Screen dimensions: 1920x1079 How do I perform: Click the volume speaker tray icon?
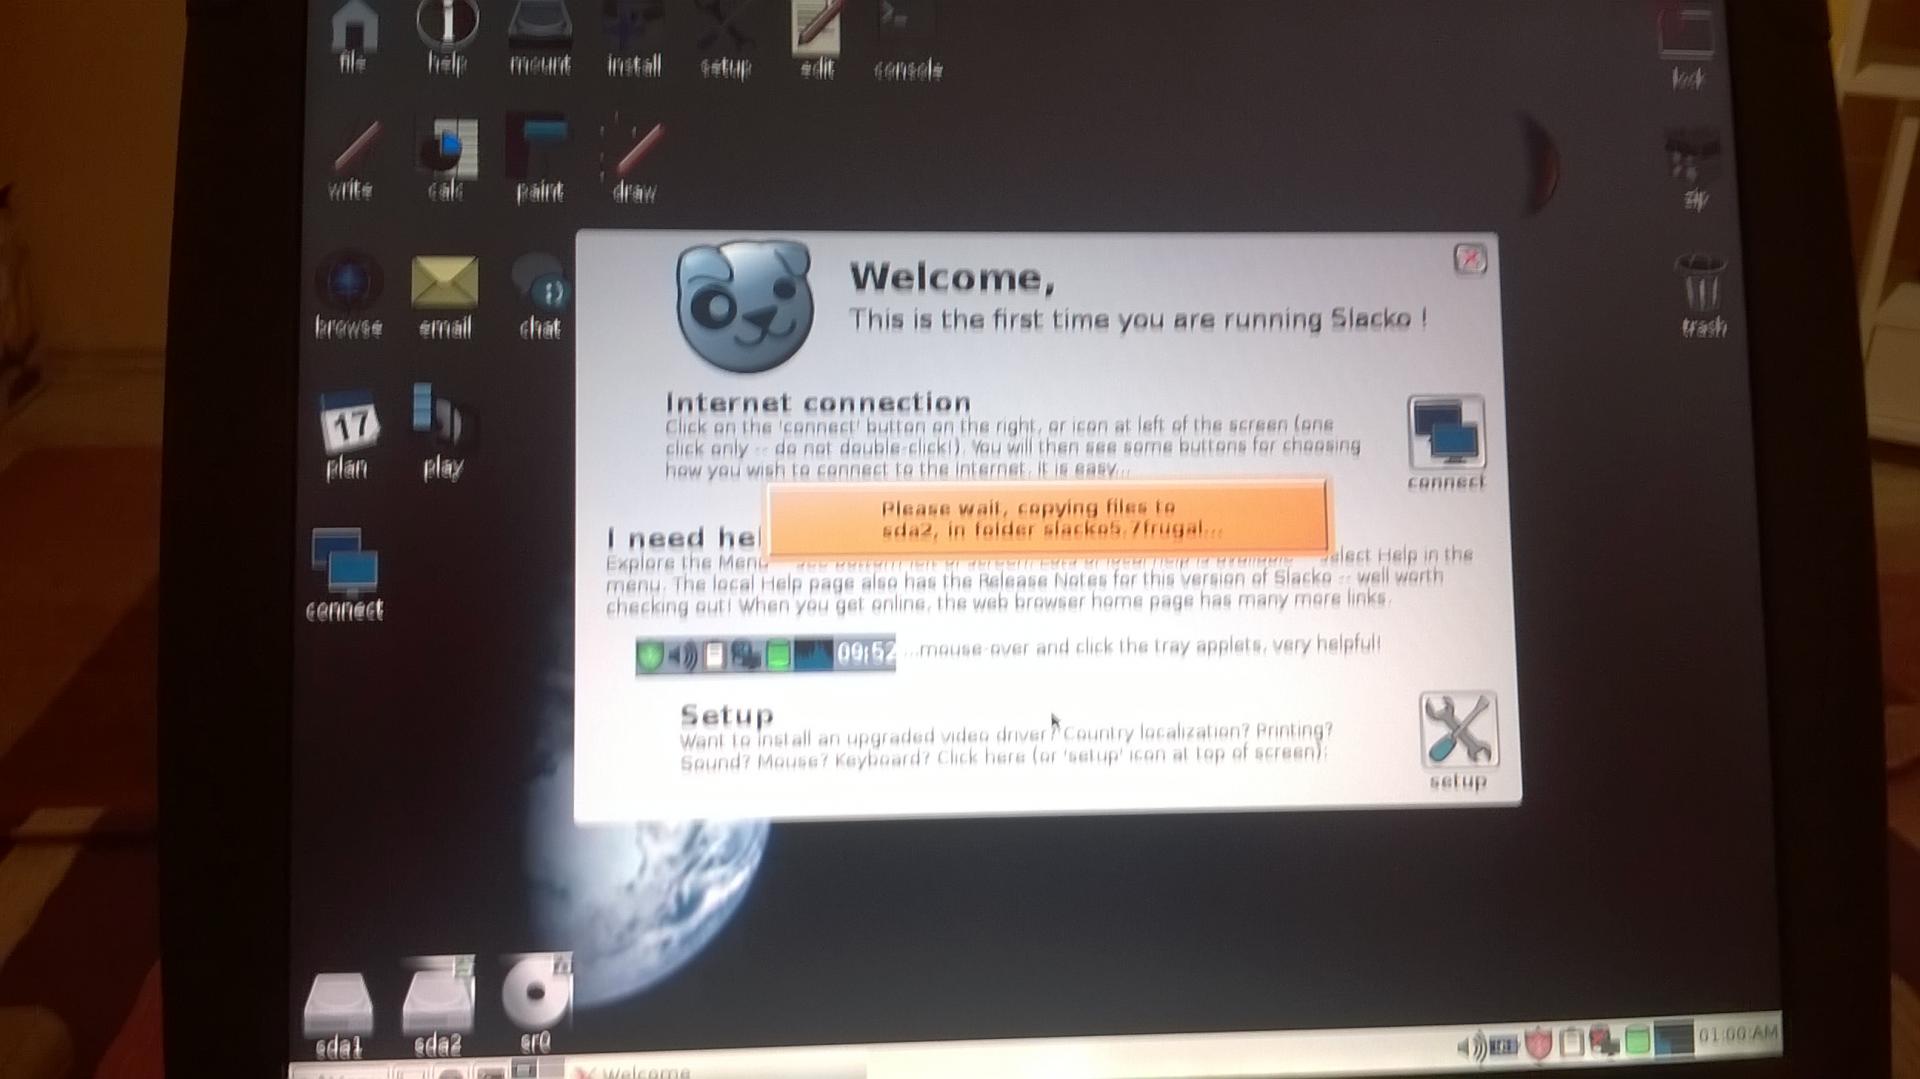(1471, 1046)
